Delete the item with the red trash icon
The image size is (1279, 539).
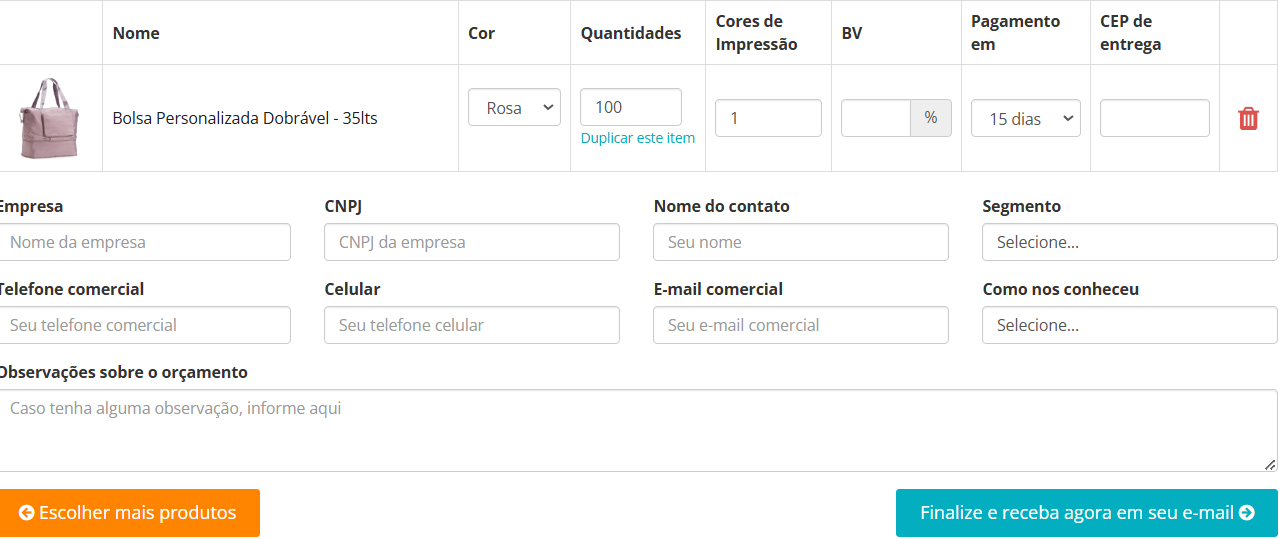[x=1248, y=118]
